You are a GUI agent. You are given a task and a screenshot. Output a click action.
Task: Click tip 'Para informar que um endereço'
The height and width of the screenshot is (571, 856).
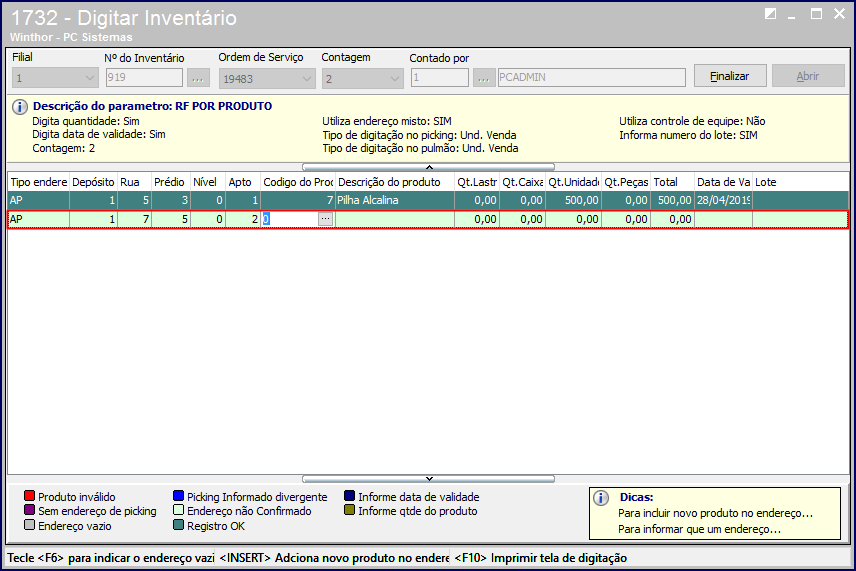click(699, 529)
